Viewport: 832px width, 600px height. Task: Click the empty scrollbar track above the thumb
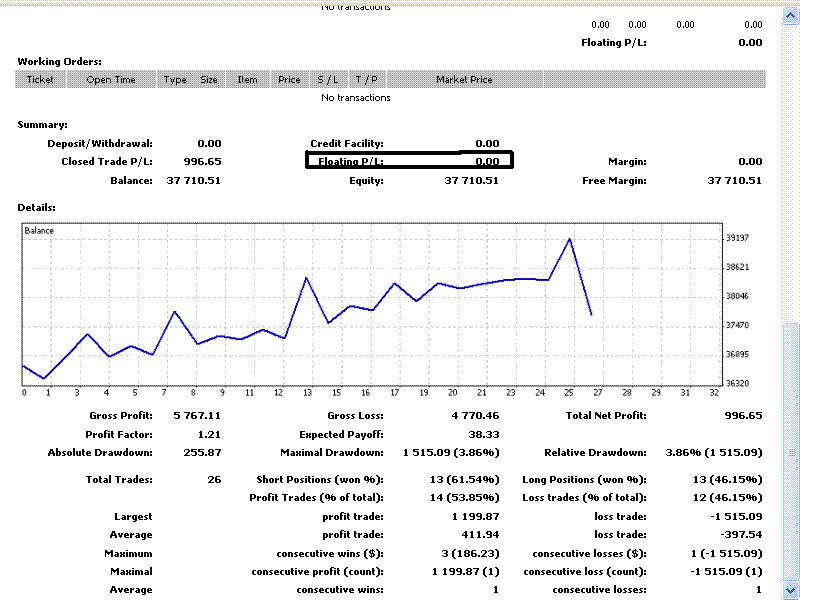791,170
